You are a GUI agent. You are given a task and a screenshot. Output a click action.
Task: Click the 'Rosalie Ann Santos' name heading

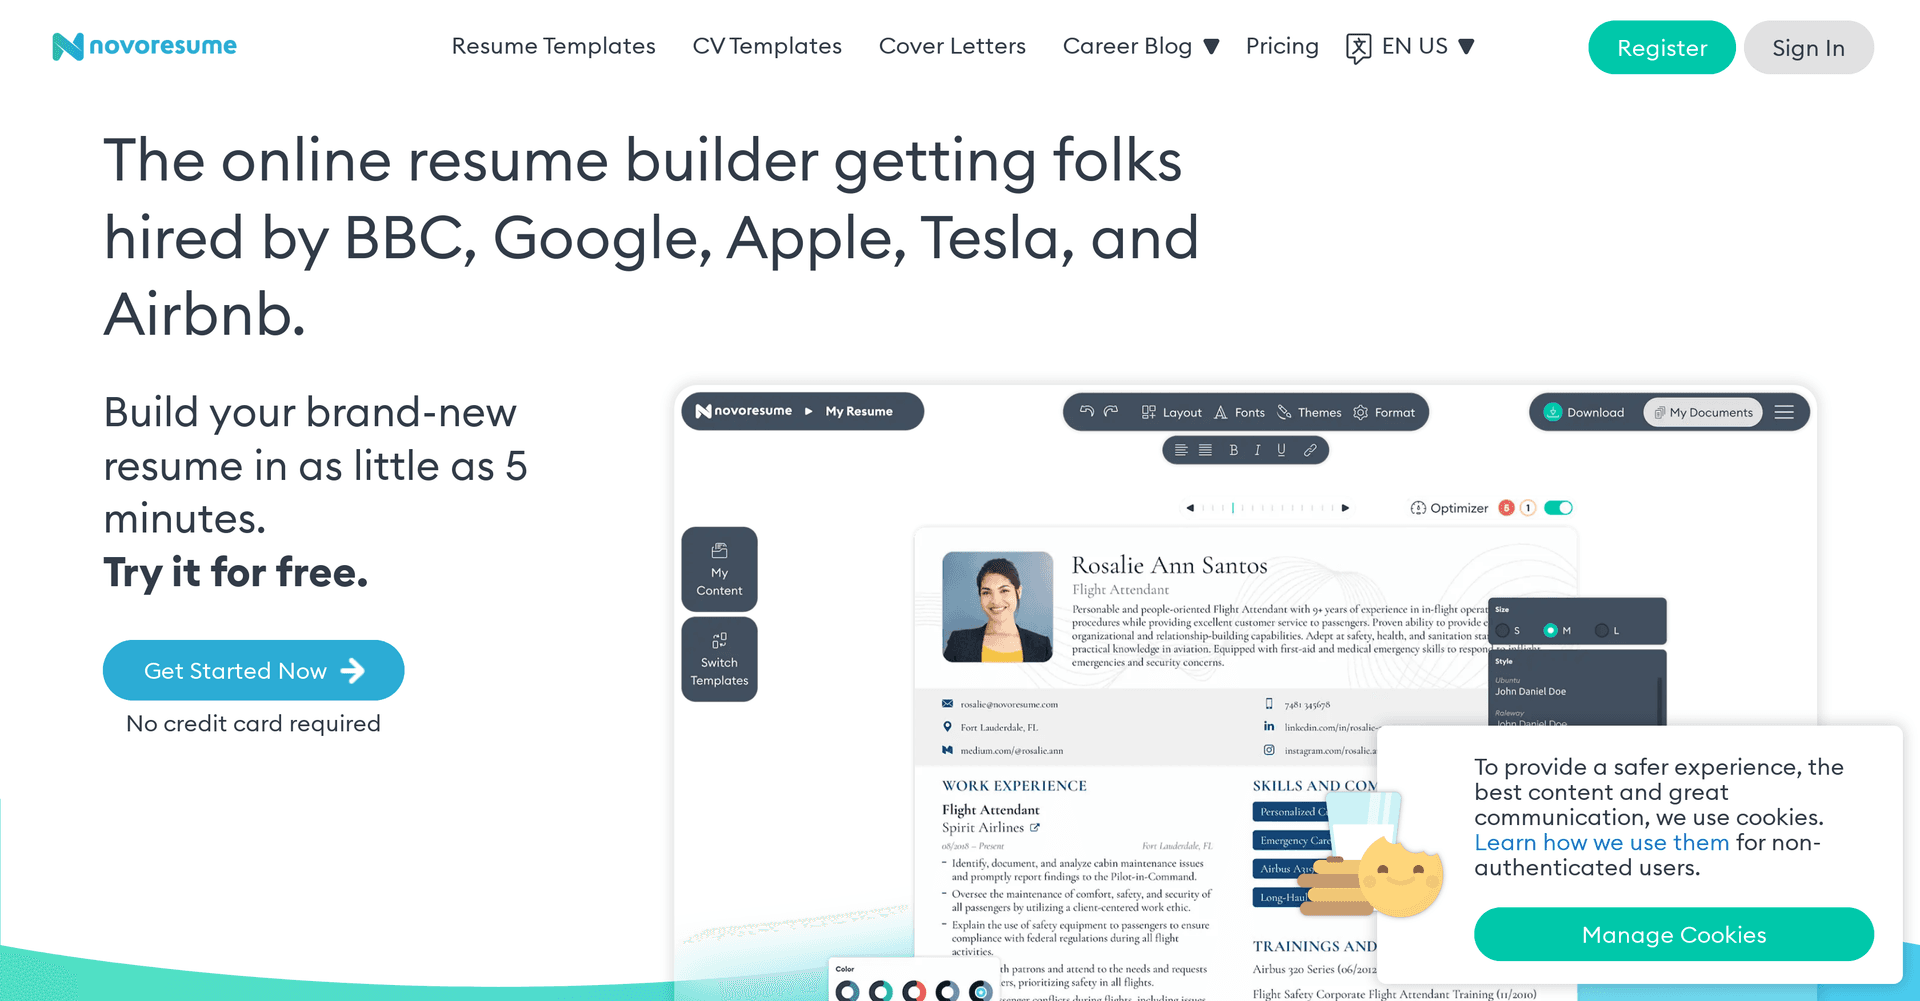point(1169,565)
